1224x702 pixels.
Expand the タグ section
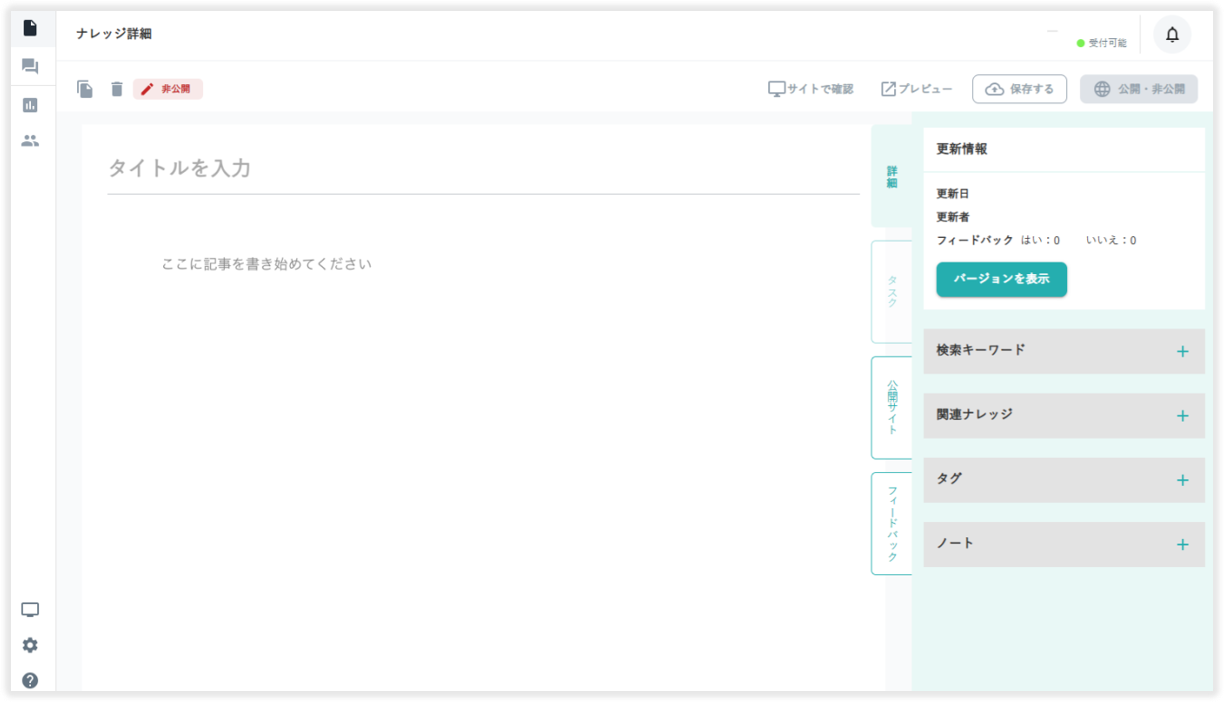pyautogui.click(x=1182, y=480)
